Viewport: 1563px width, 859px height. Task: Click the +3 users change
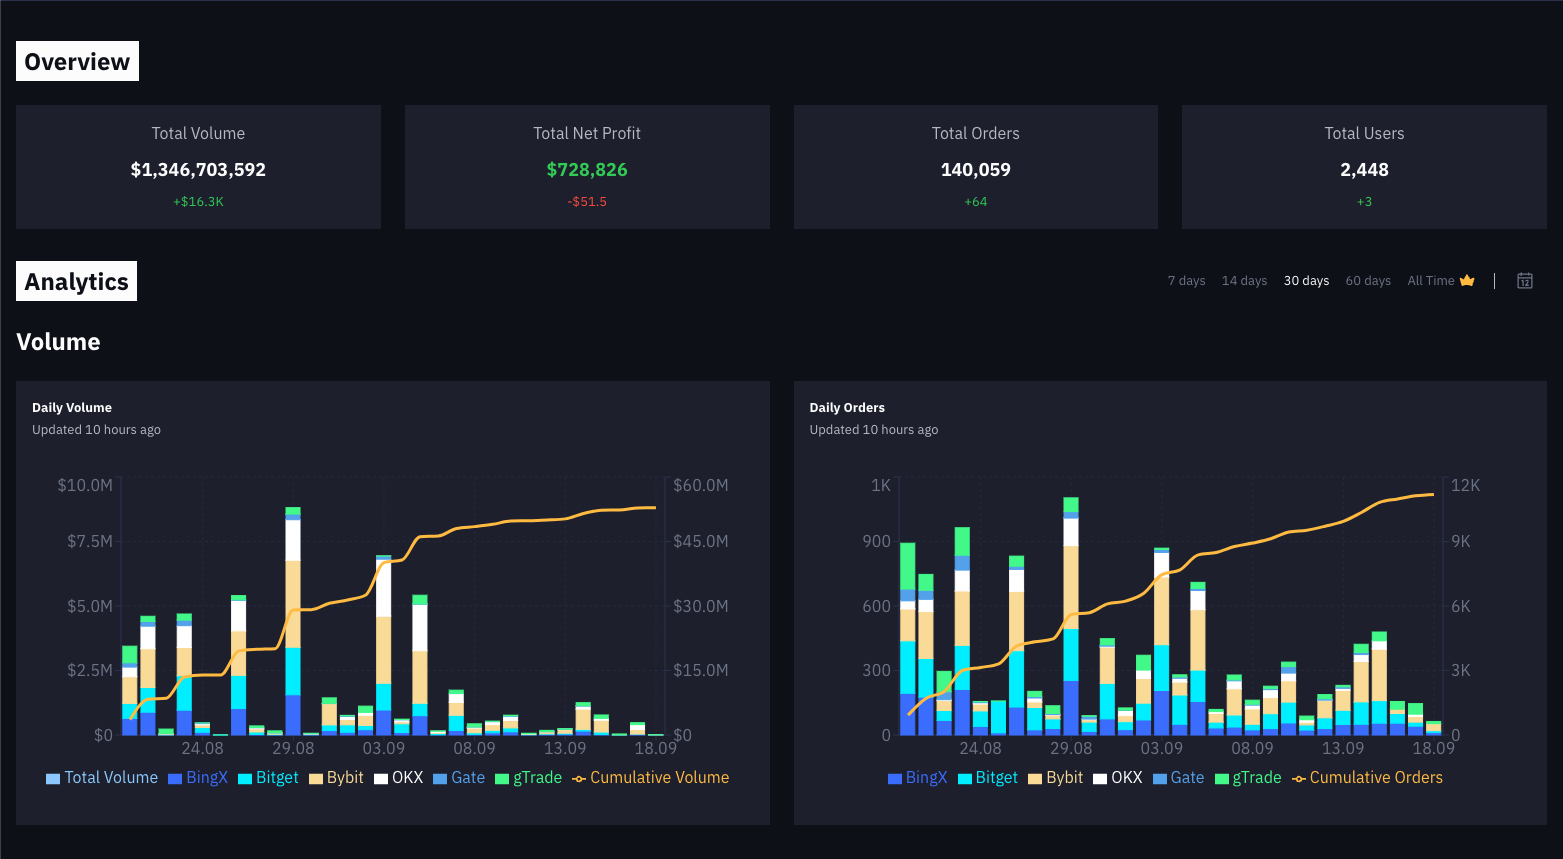click(1364, 202)
